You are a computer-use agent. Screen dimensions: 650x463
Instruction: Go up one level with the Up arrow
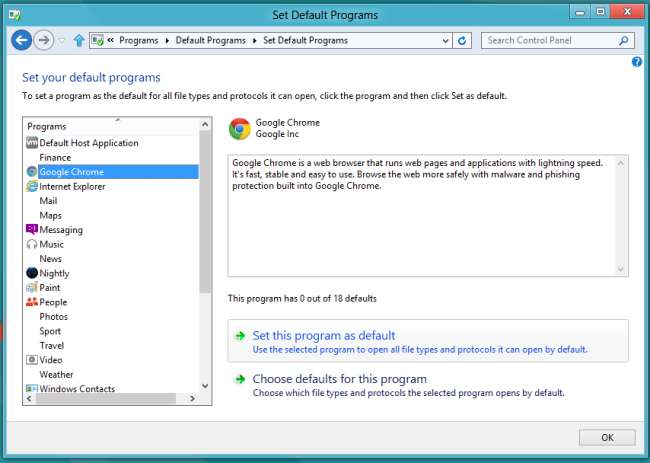pyautogui.click(x=79, y=40)
